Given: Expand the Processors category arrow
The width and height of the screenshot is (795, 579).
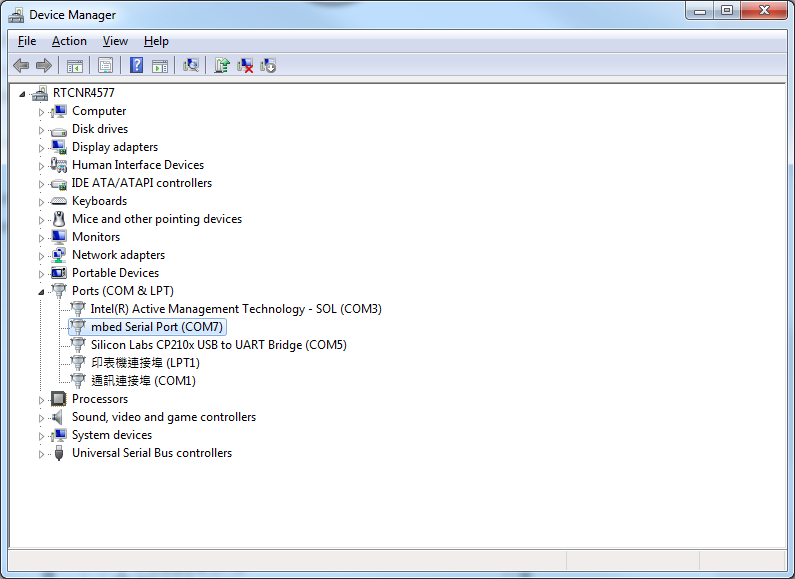Looking at the screenshot, I should coord(42,400).
